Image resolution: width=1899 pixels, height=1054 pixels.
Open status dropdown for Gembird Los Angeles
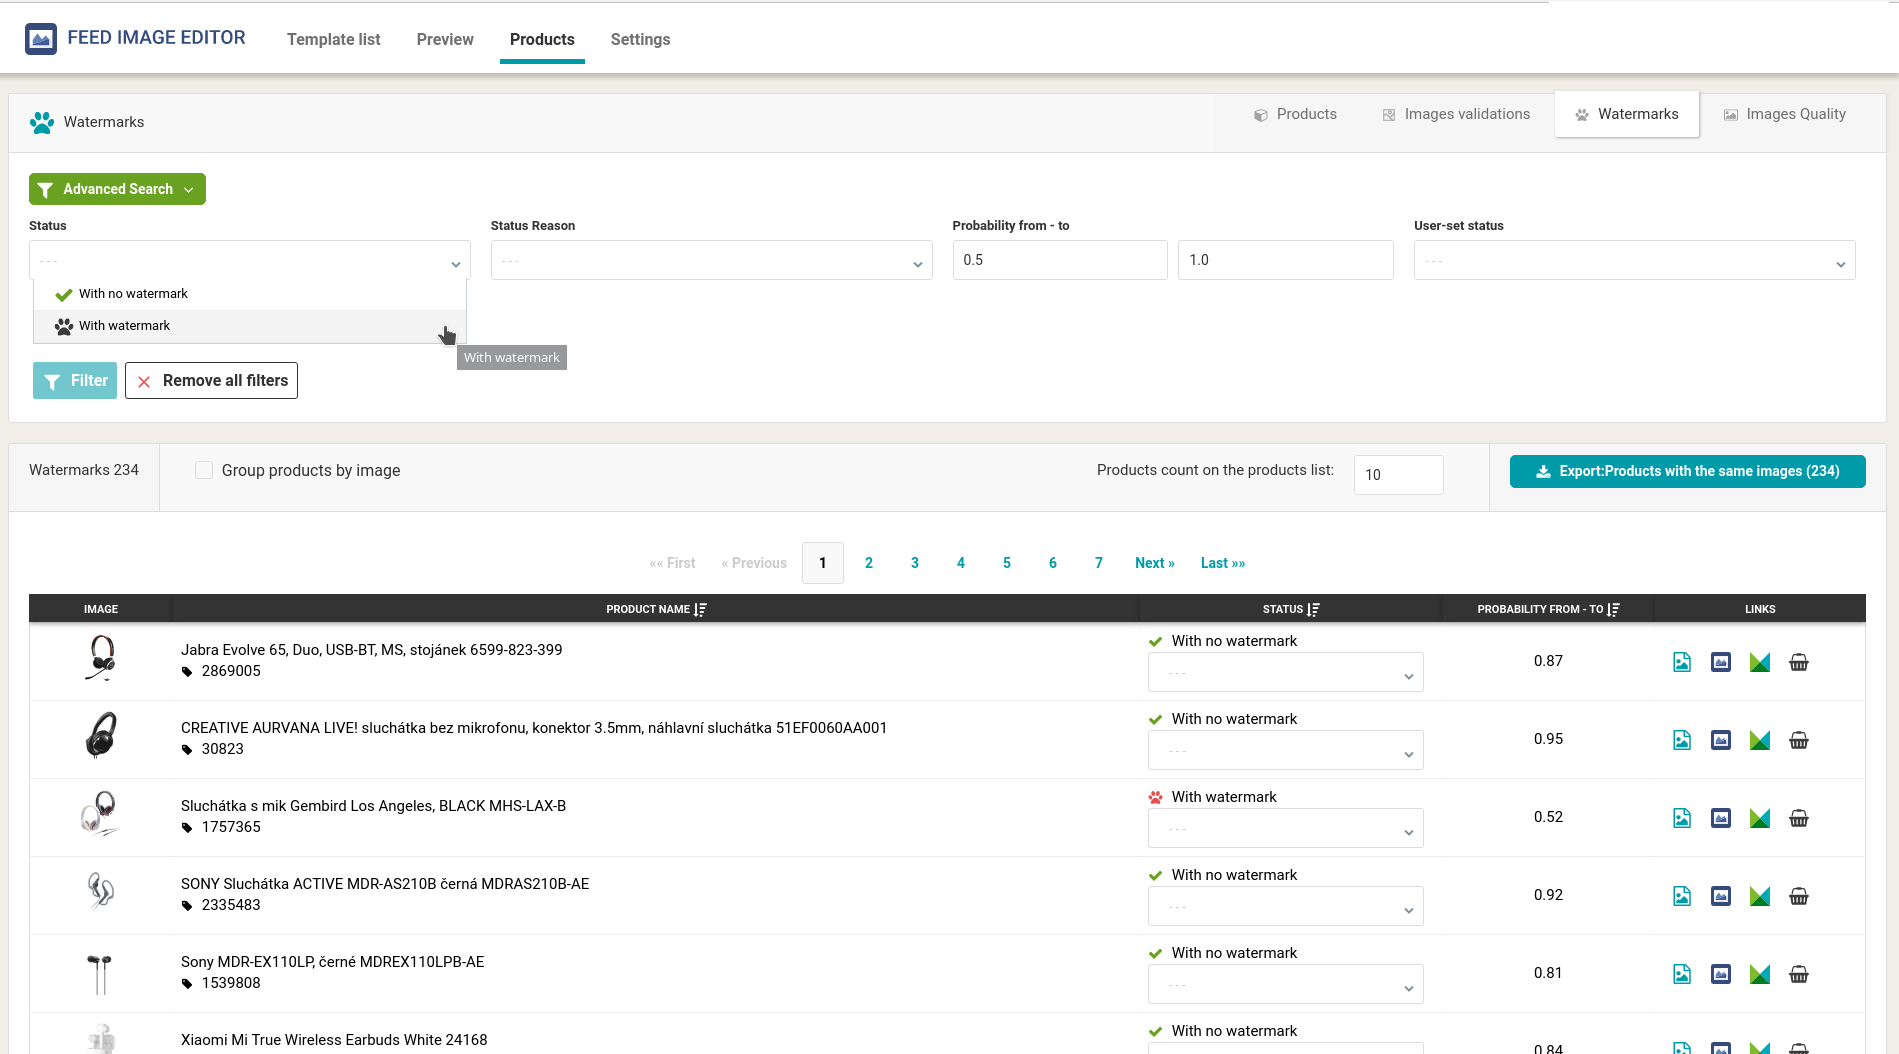click(1285, 828)
